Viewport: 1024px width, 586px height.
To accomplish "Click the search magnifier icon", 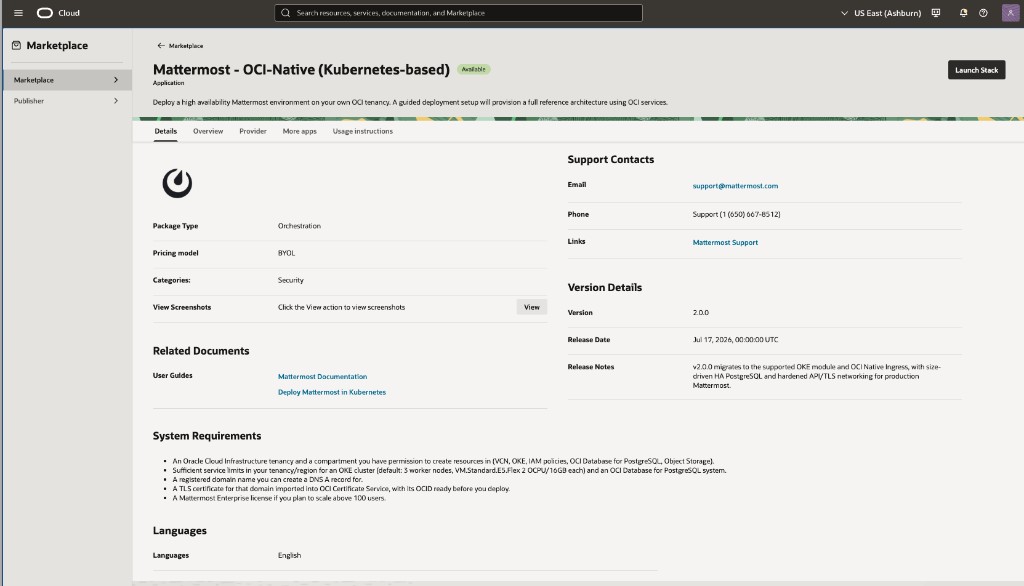I will coord(285,13).
